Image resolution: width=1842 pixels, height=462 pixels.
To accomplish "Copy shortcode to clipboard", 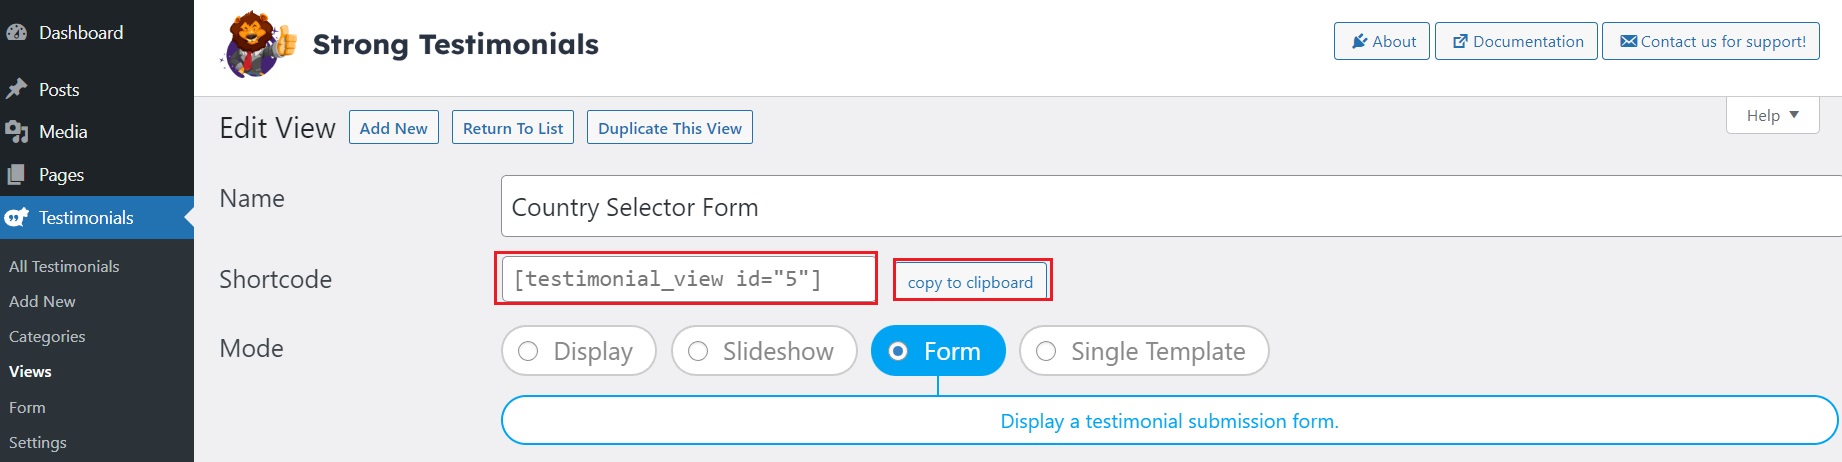I will click(970, 281).
